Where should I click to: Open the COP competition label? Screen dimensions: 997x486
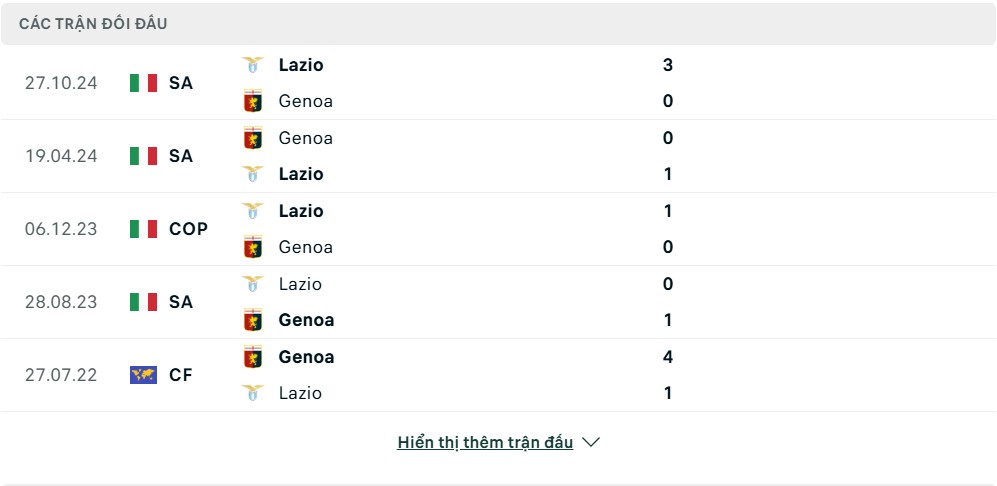tap(188, 229)
